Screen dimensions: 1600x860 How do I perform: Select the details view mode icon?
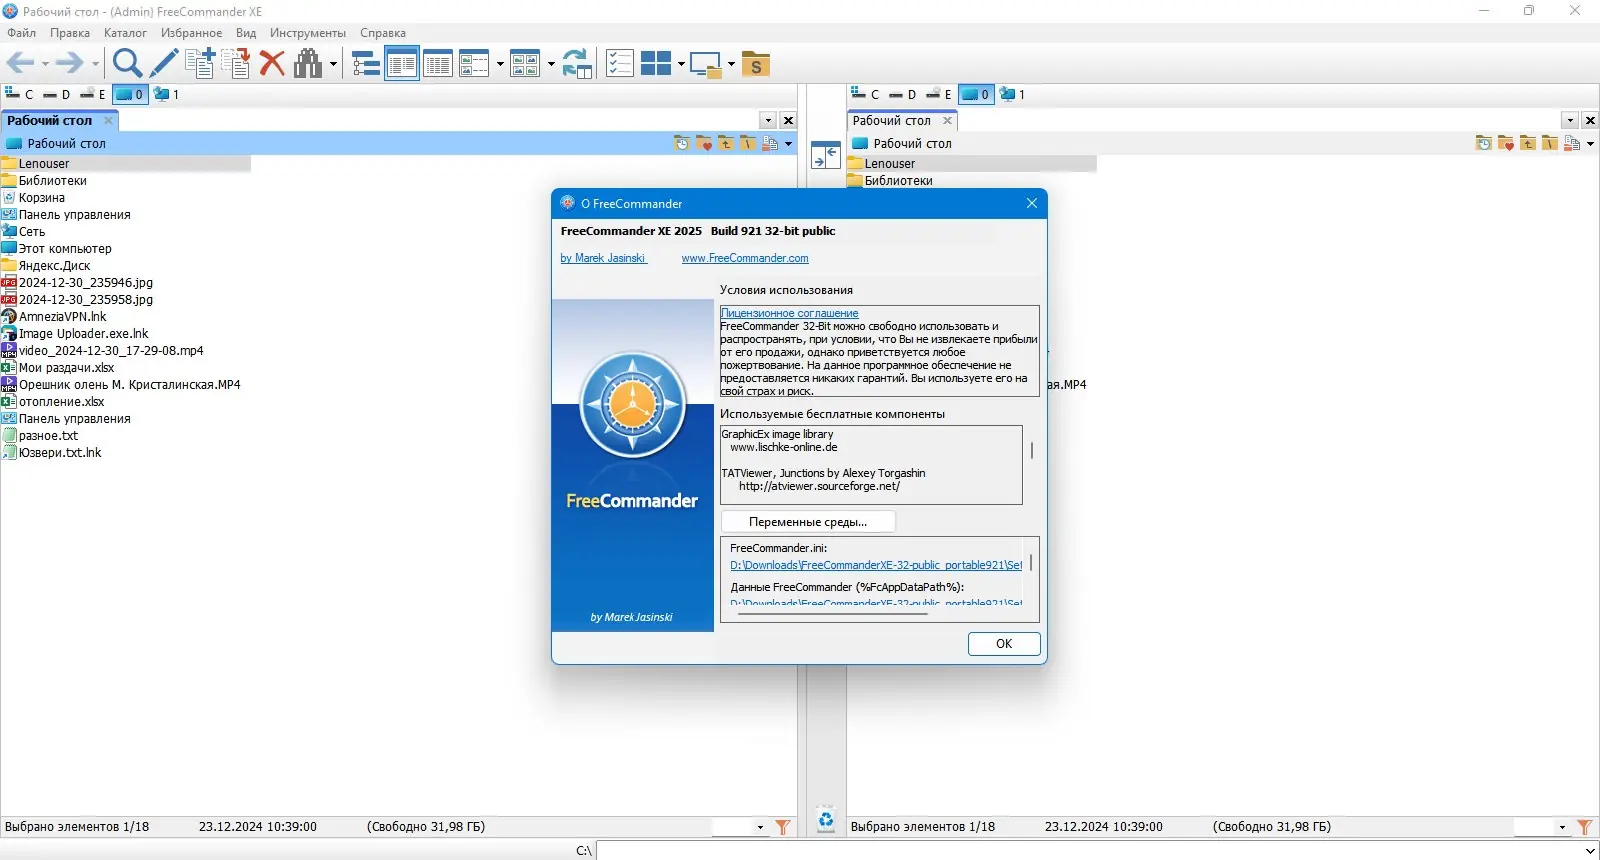[438, 63]
